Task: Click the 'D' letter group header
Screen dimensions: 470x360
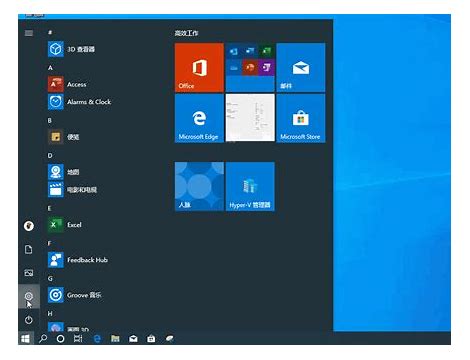Action: pos(50,155)
